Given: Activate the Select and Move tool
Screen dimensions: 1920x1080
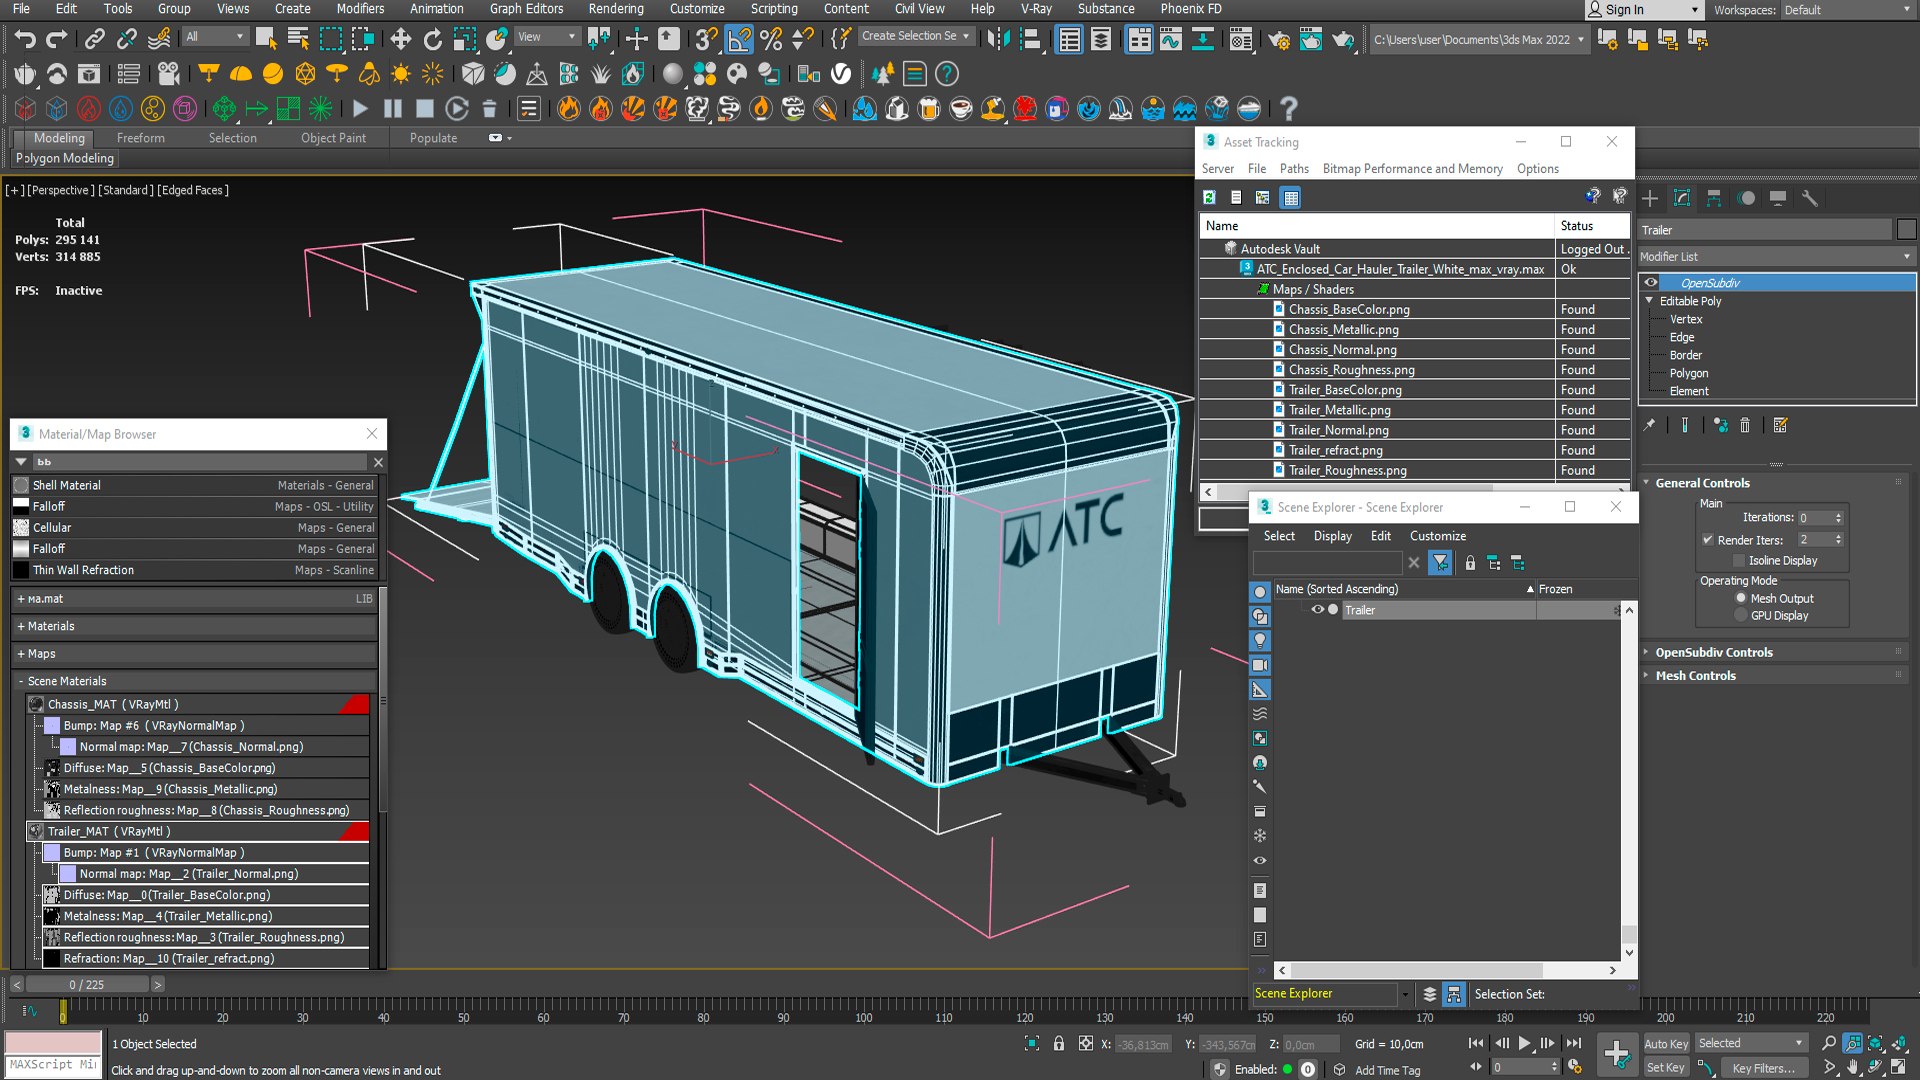Looking at the screenshot, I should (400, 39).
